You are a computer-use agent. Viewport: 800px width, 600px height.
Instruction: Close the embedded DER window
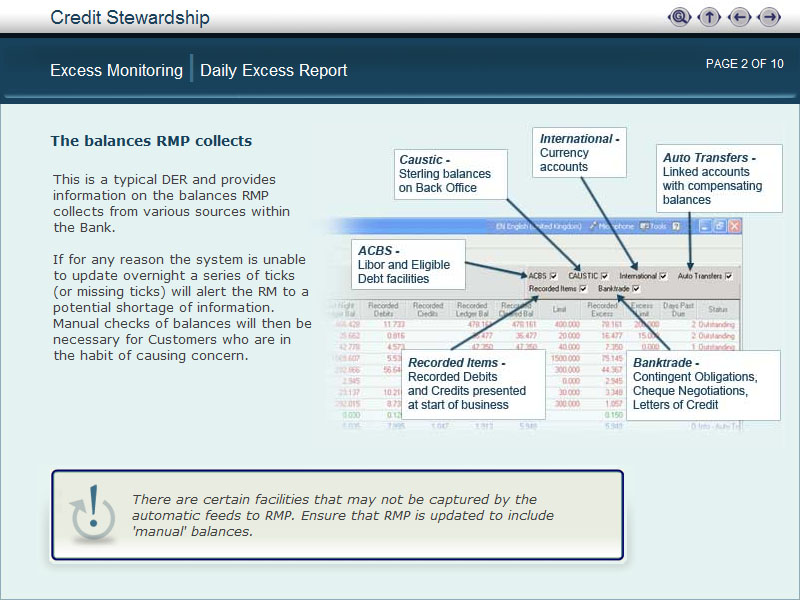[734, 226]
